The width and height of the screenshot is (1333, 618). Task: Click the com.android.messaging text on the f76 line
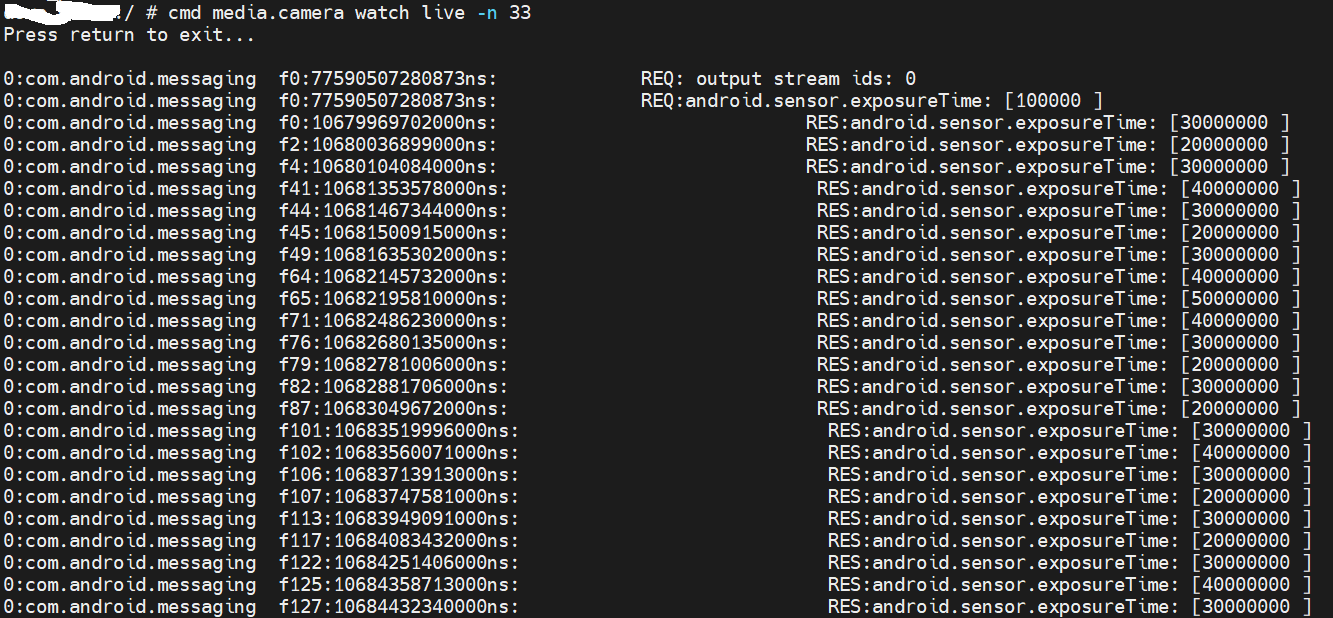[130, 343]
